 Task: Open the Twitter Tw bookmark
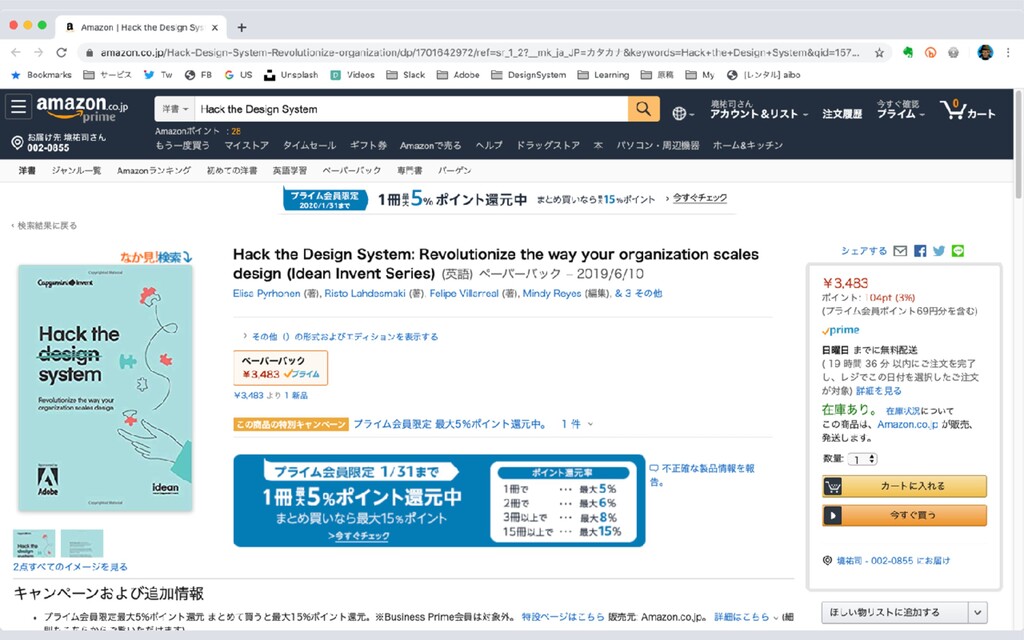point(158,75)
